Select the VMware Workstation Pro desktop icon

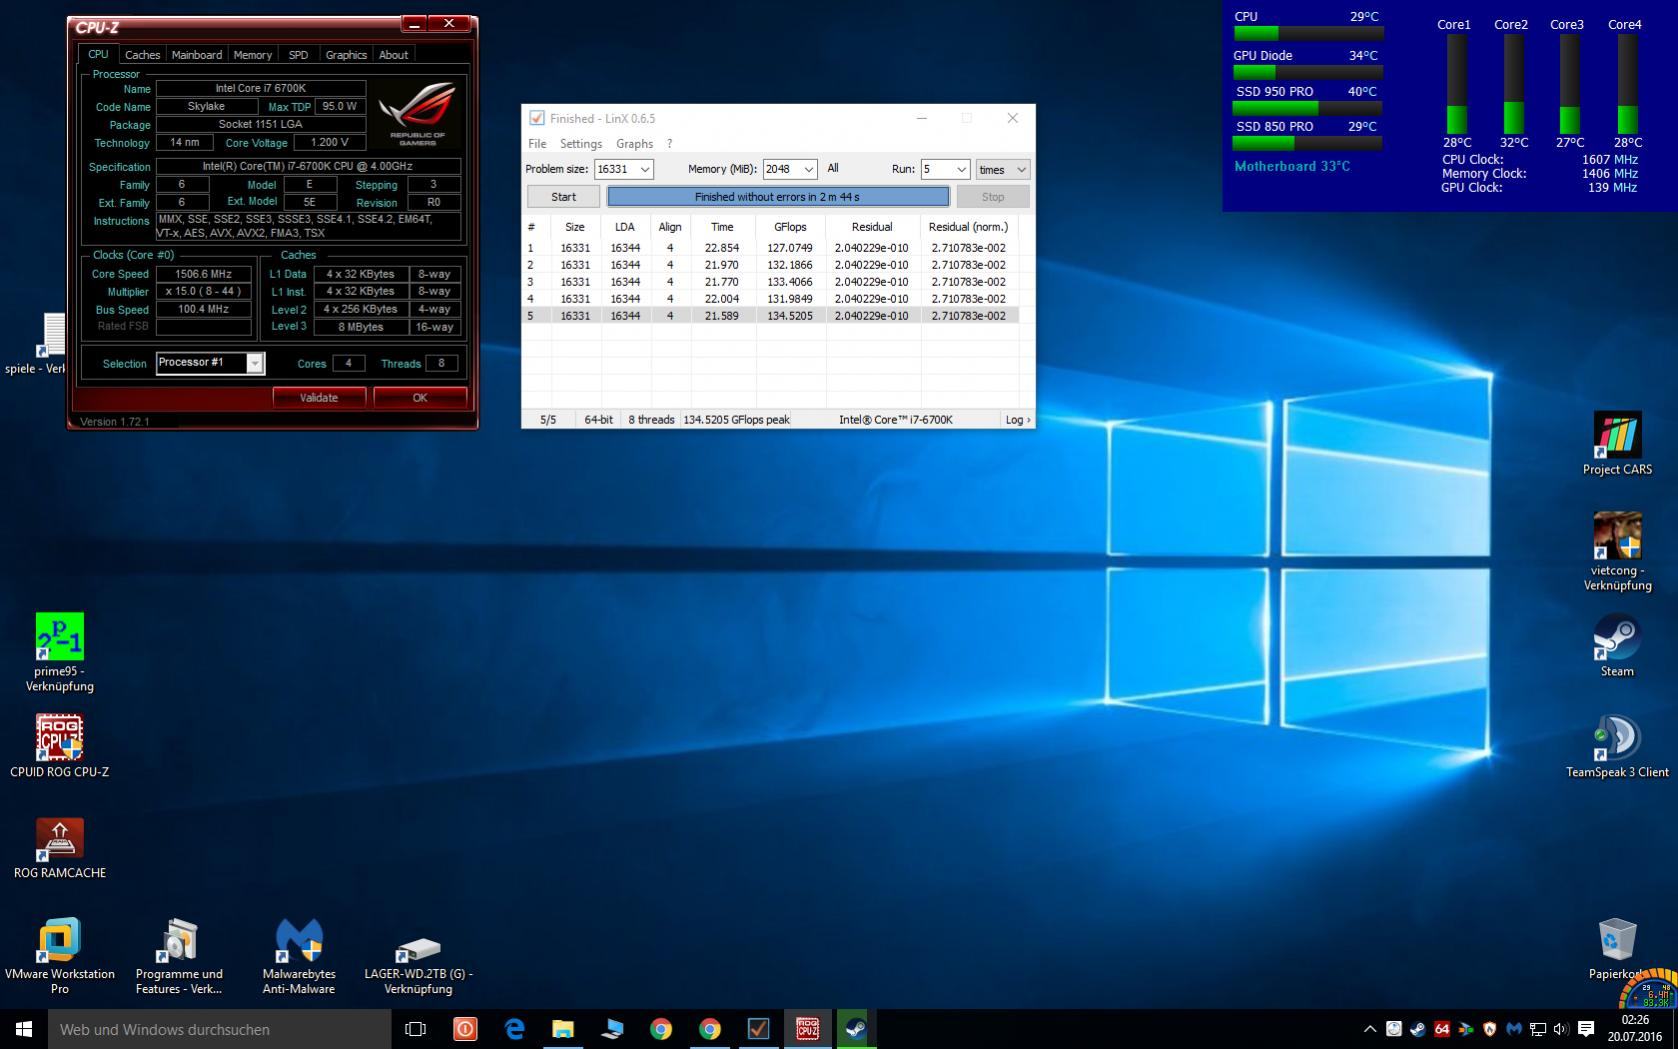coord(59,956)
